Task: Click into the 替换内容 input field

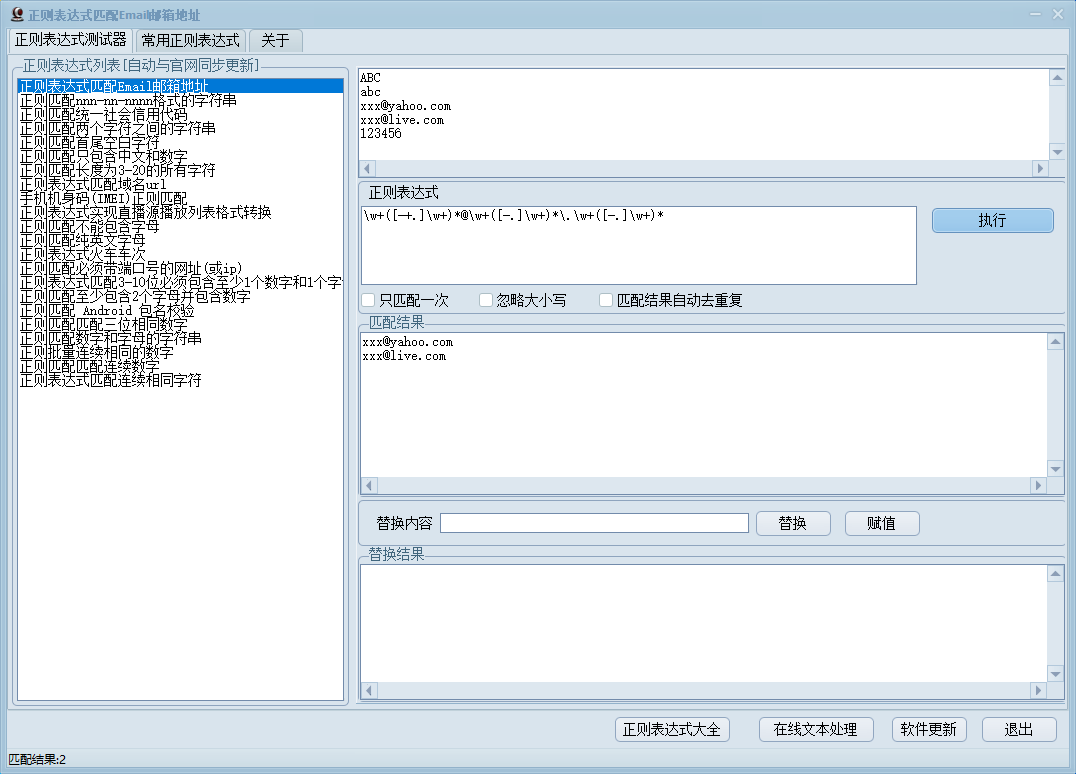Action: pos(594,523)
